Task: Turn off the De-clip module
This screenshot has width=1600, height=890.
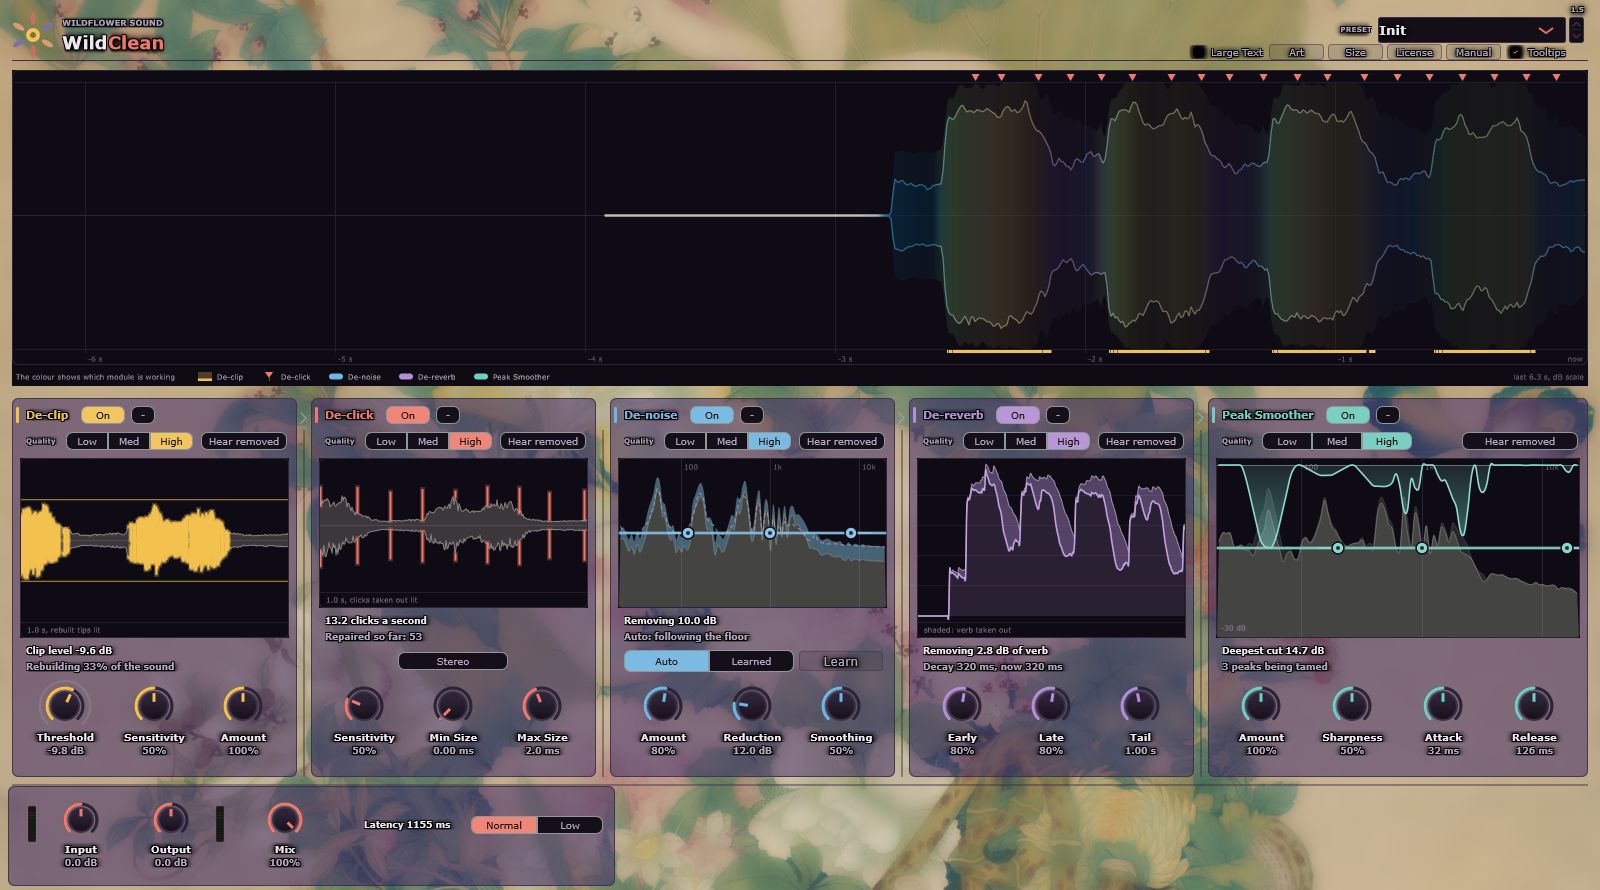Action: (103, 415)
